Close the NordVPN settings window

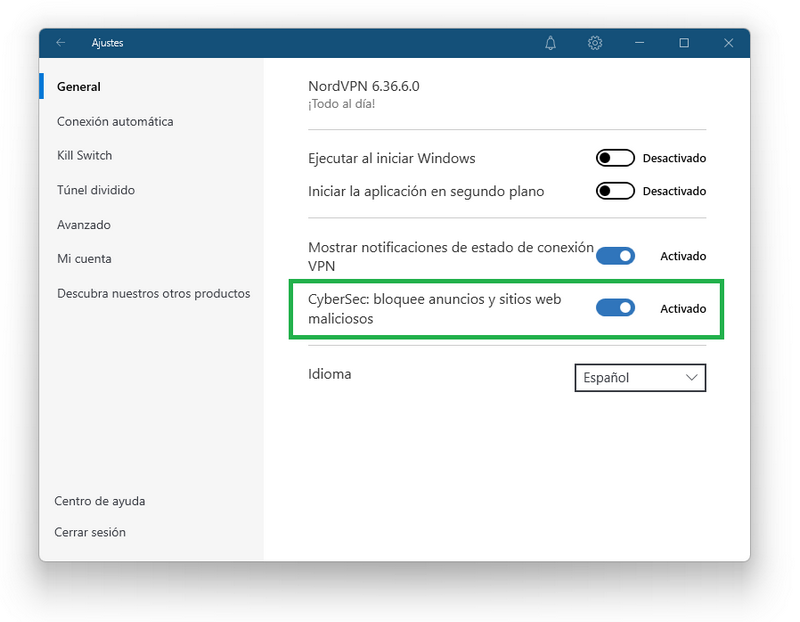pos(729,43)
